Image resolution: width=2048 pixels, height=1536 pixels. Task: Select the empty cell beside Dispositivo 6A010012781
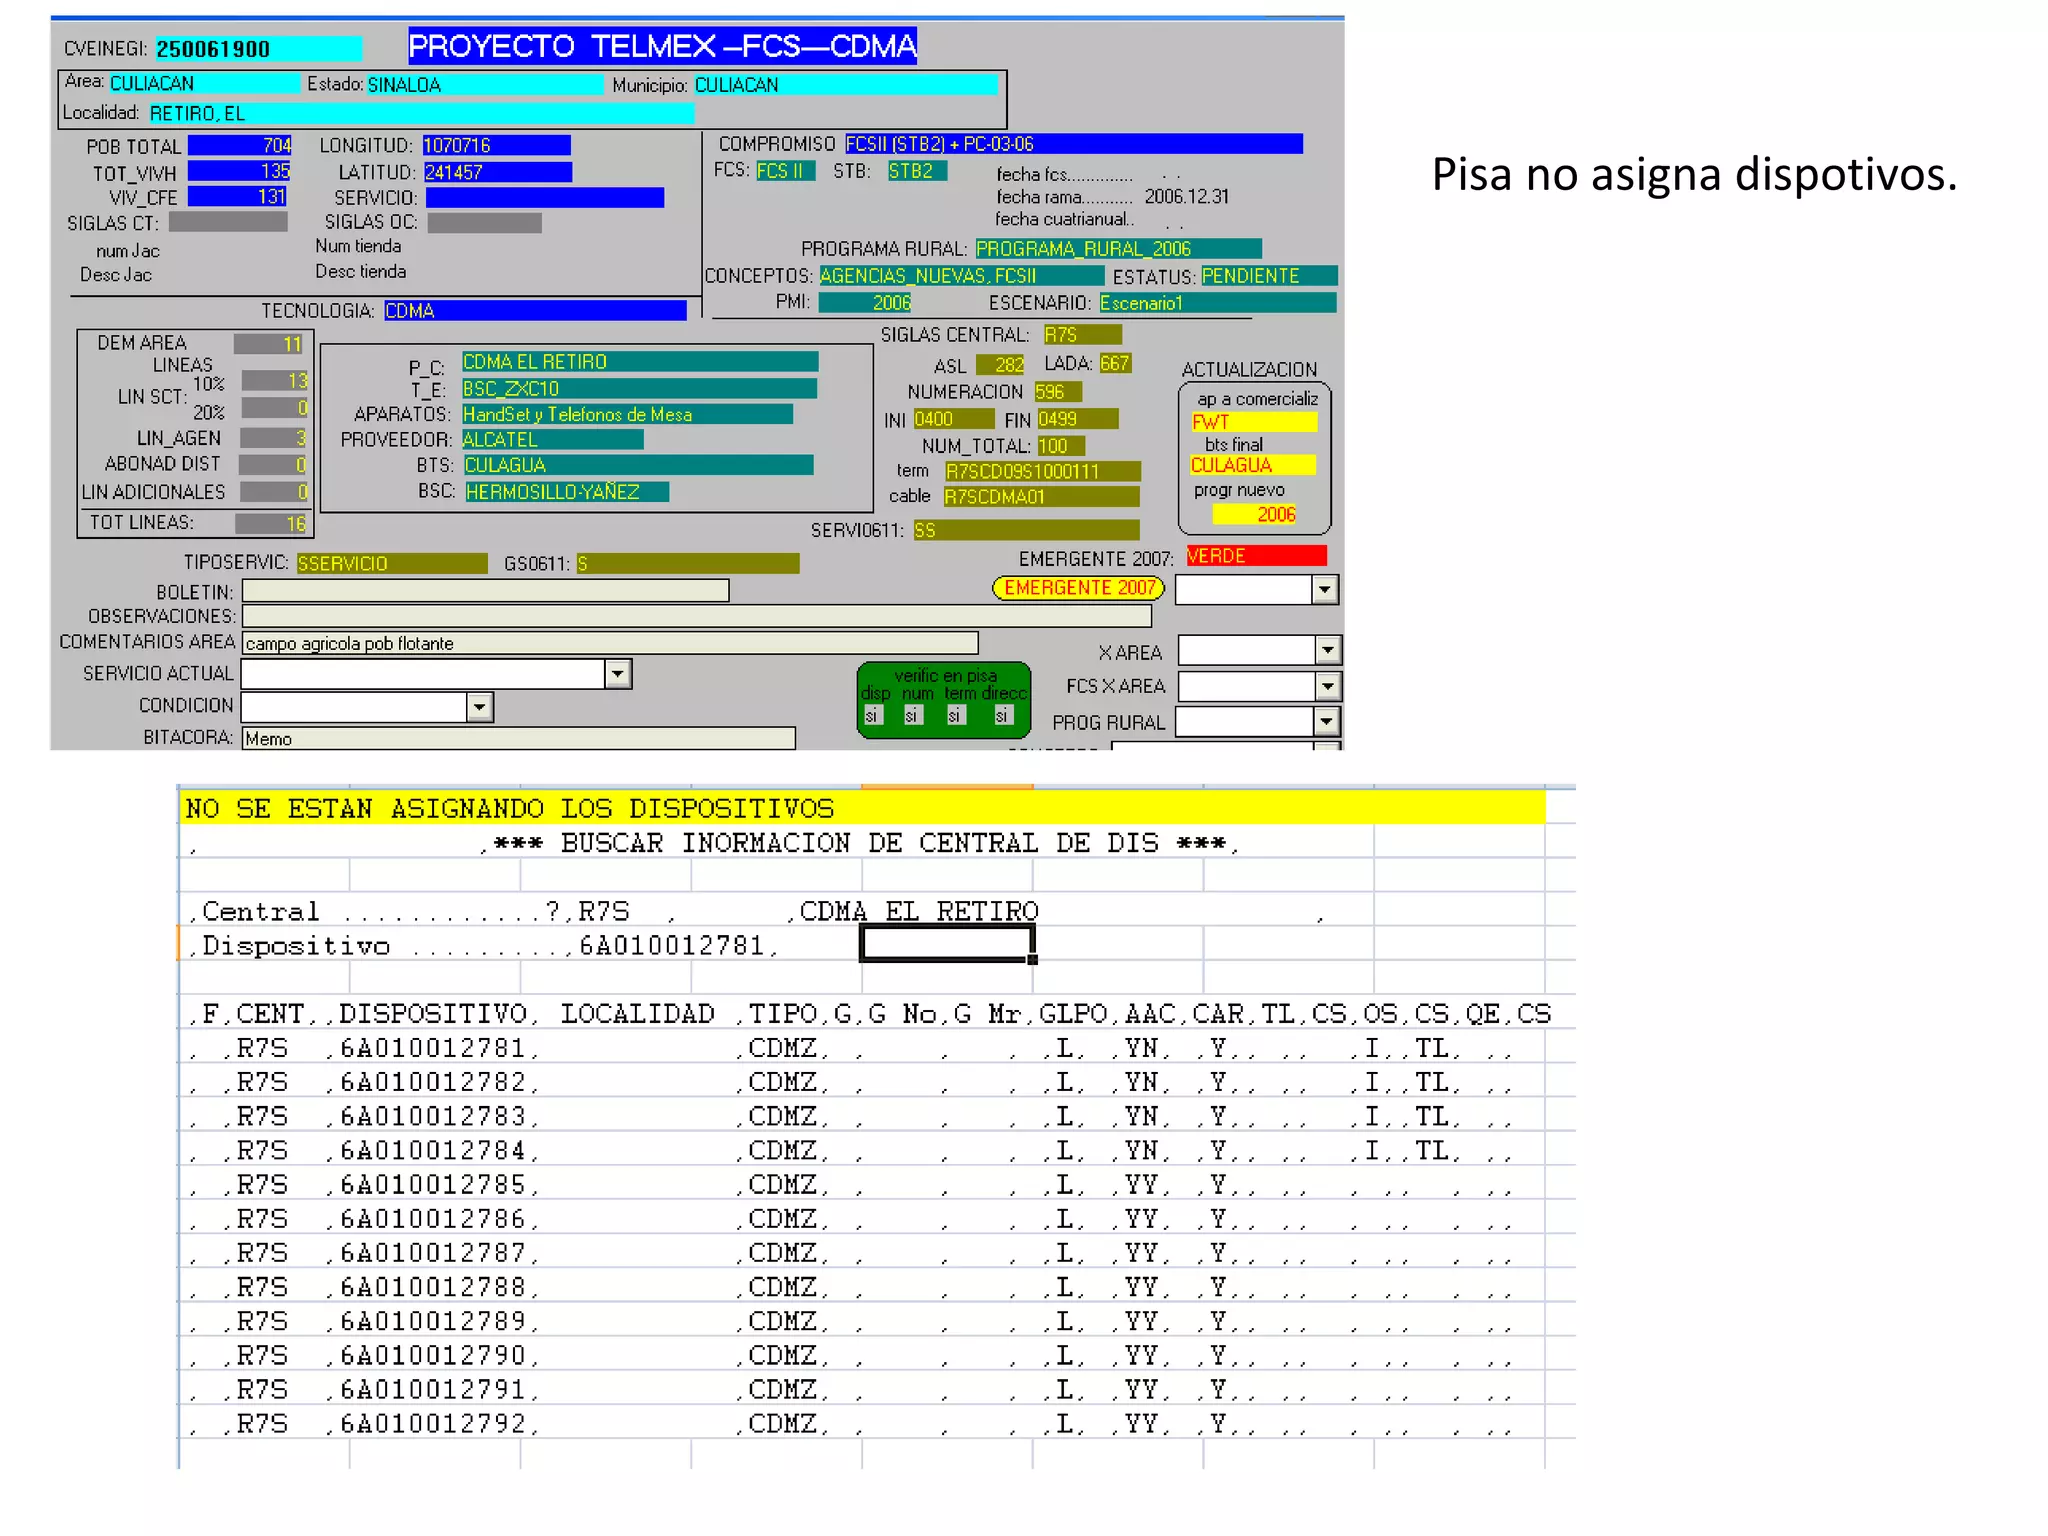946,943
